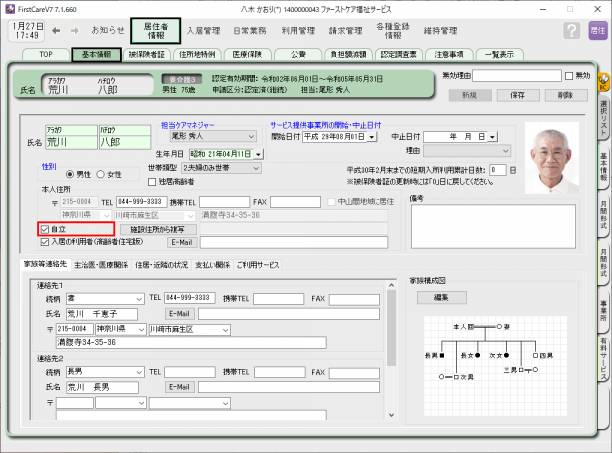
Task: Open help with the question mark icon
Action: 571,30
